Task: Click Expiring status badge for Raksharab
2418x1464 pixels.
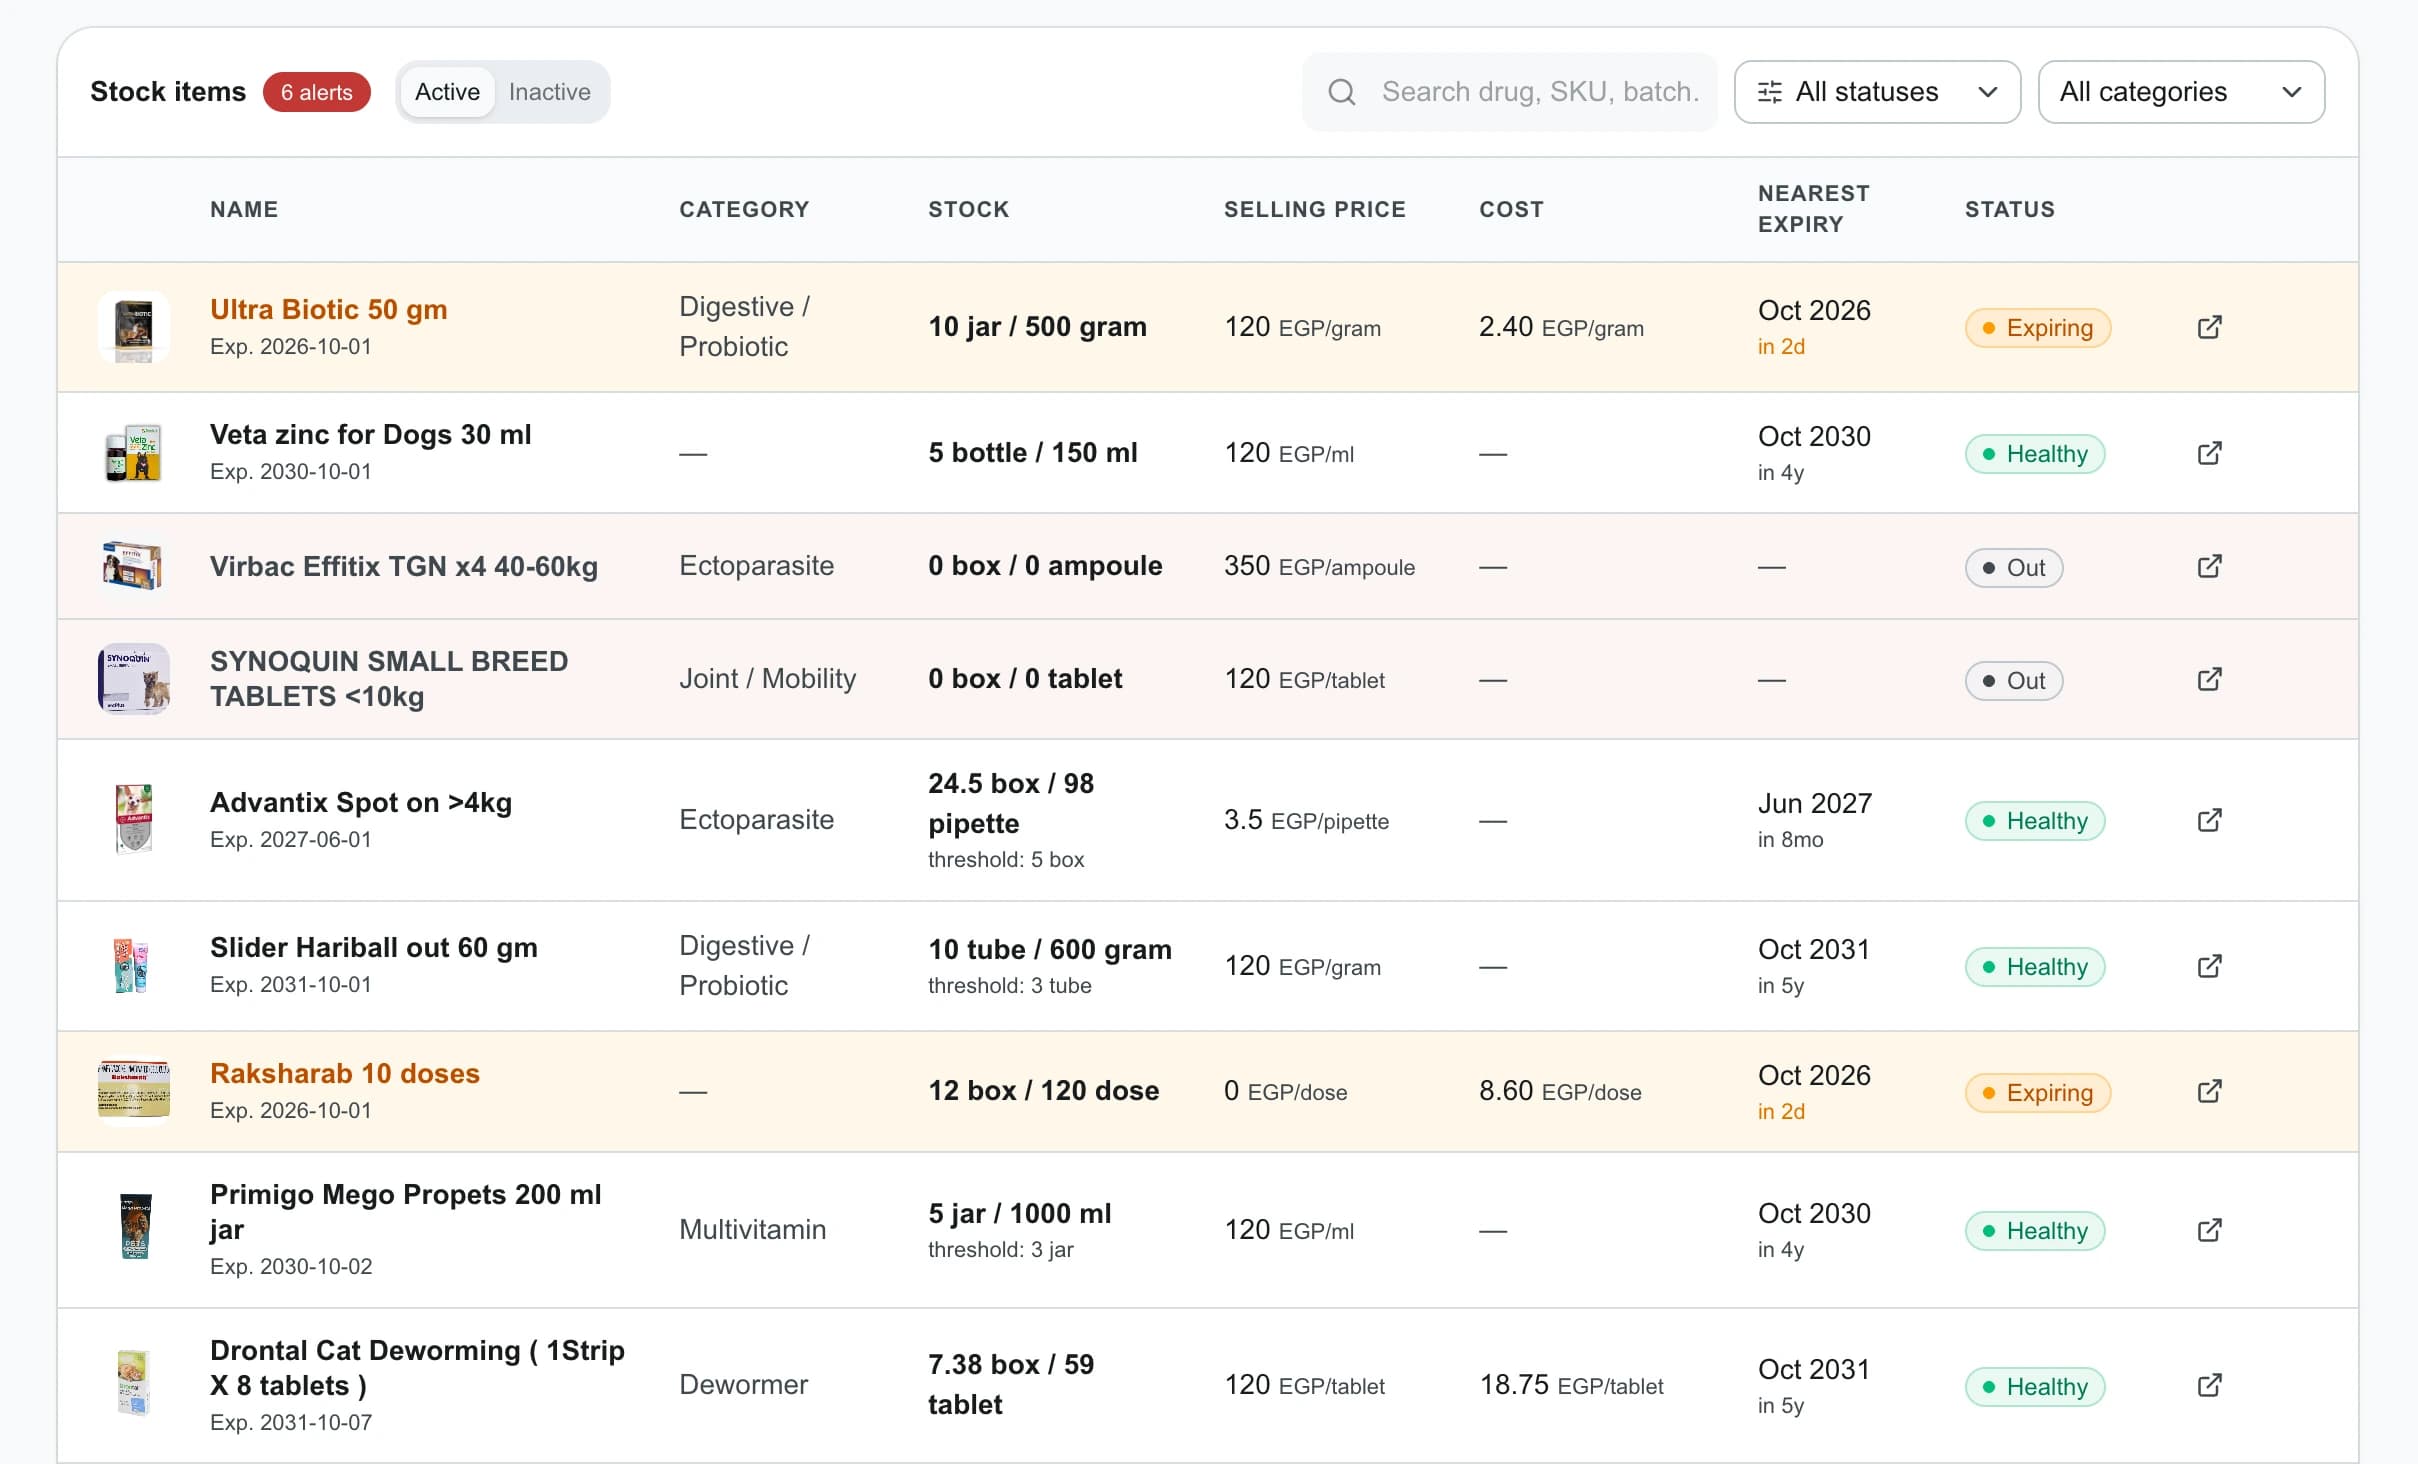Action: coord(2037,1093)
